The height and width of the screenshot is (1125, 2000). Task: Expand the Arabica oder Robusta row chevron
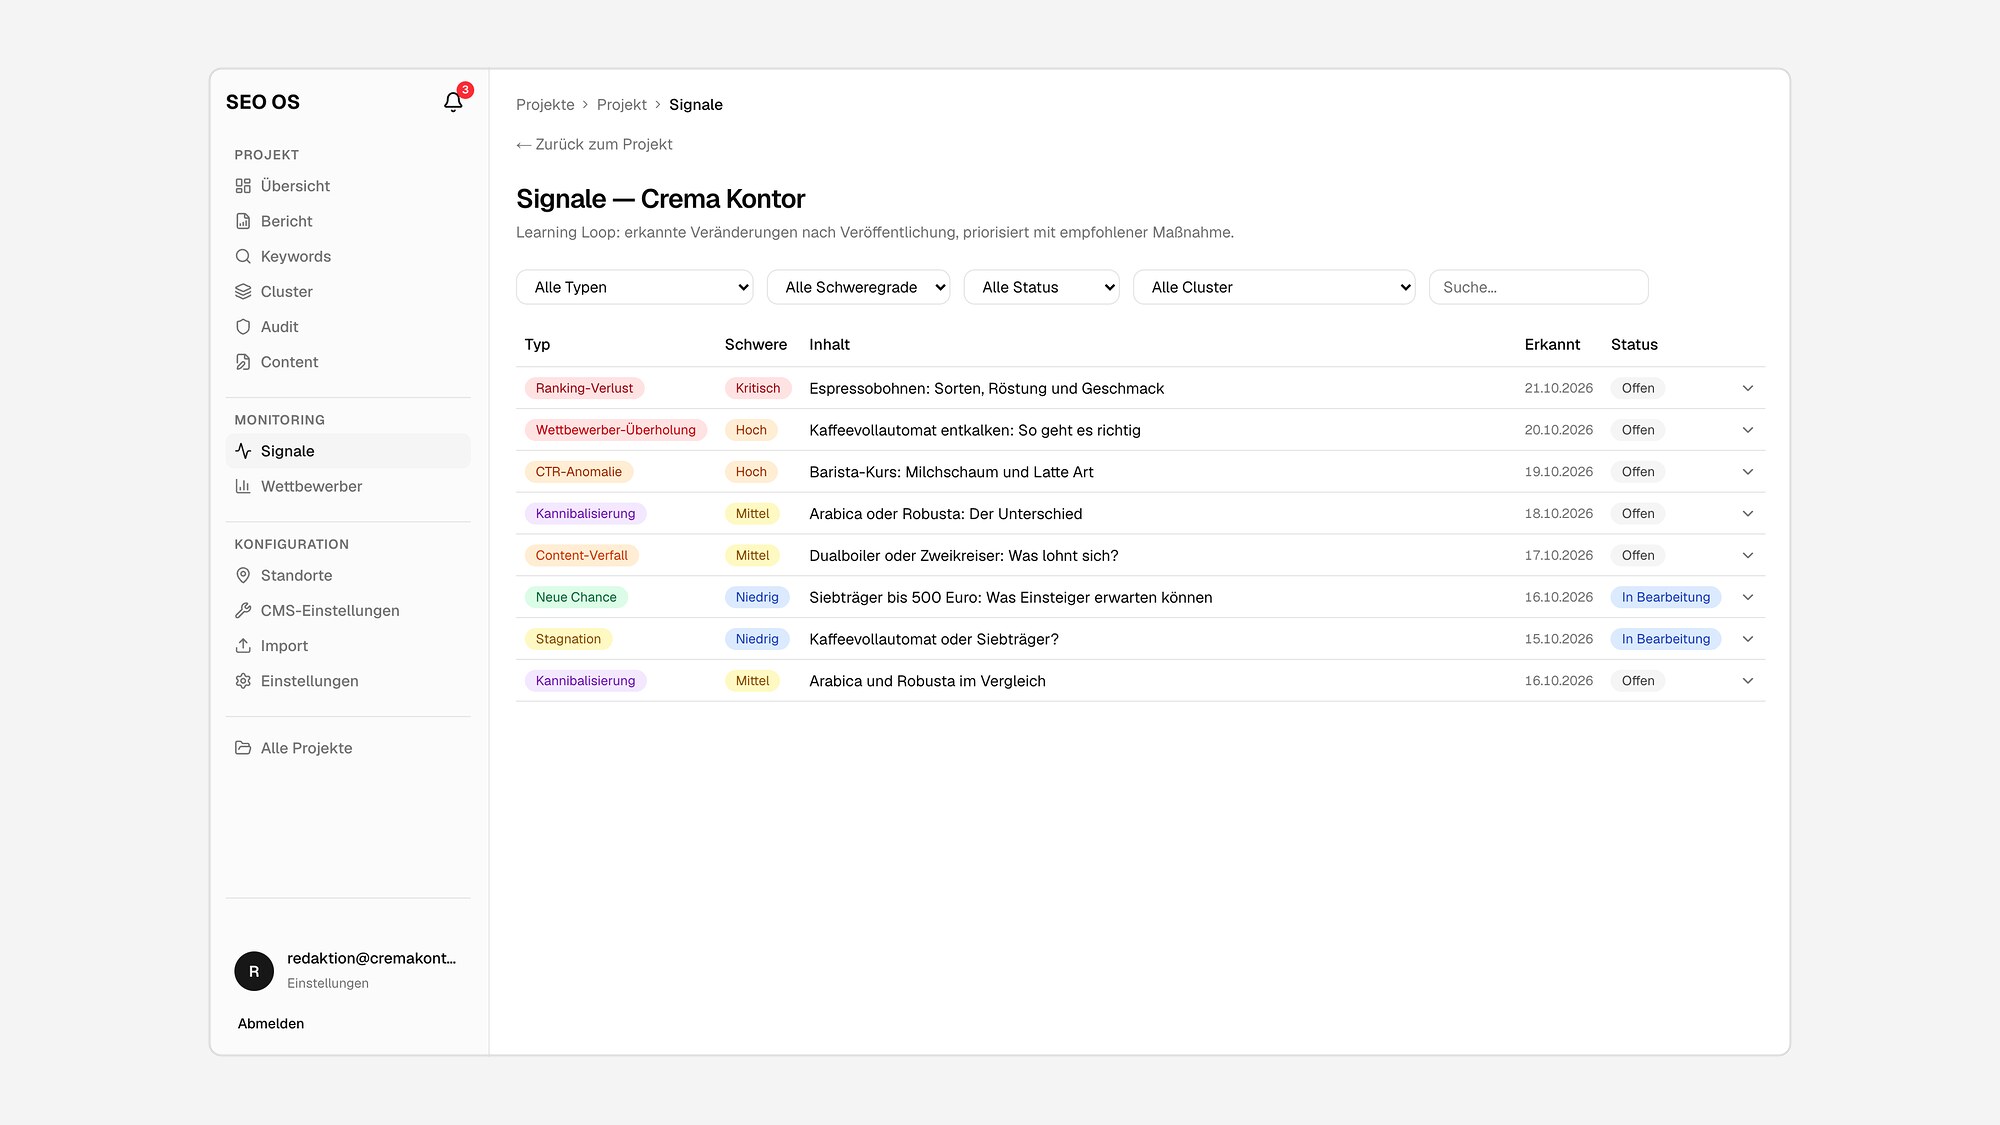(1748, 514)
